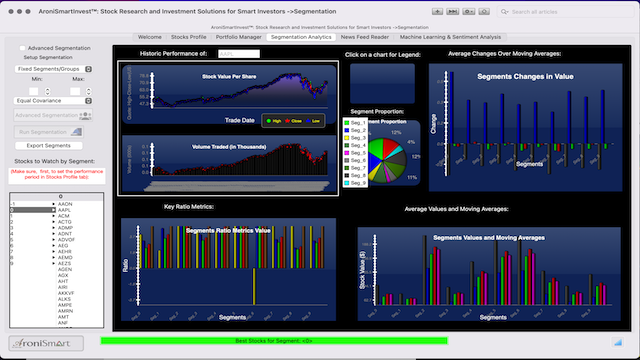Screen dimensions: 640x360
Task: Click the Advanced Segmentation button
Action: click(53, 116)
